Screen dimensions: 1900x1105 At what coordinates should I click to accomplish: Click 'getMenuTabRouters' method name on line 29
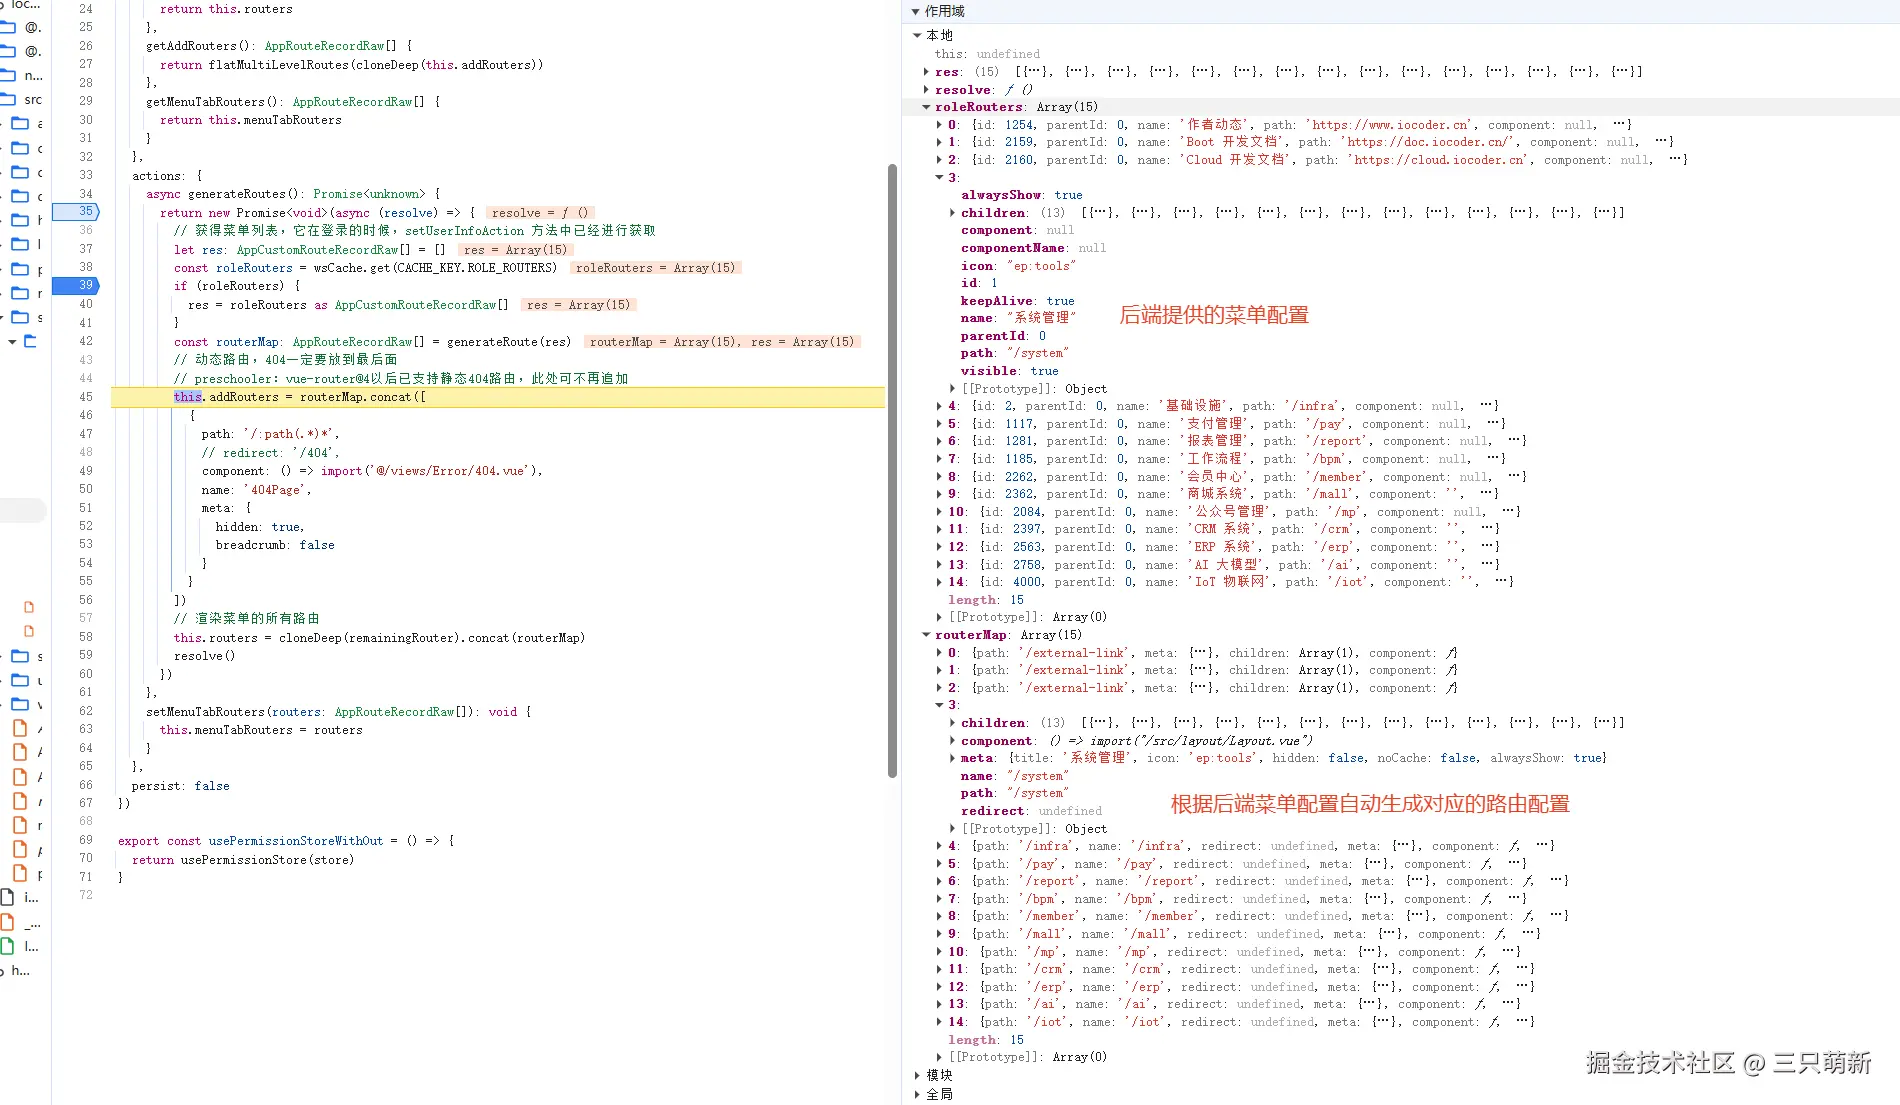coord(205,102)
